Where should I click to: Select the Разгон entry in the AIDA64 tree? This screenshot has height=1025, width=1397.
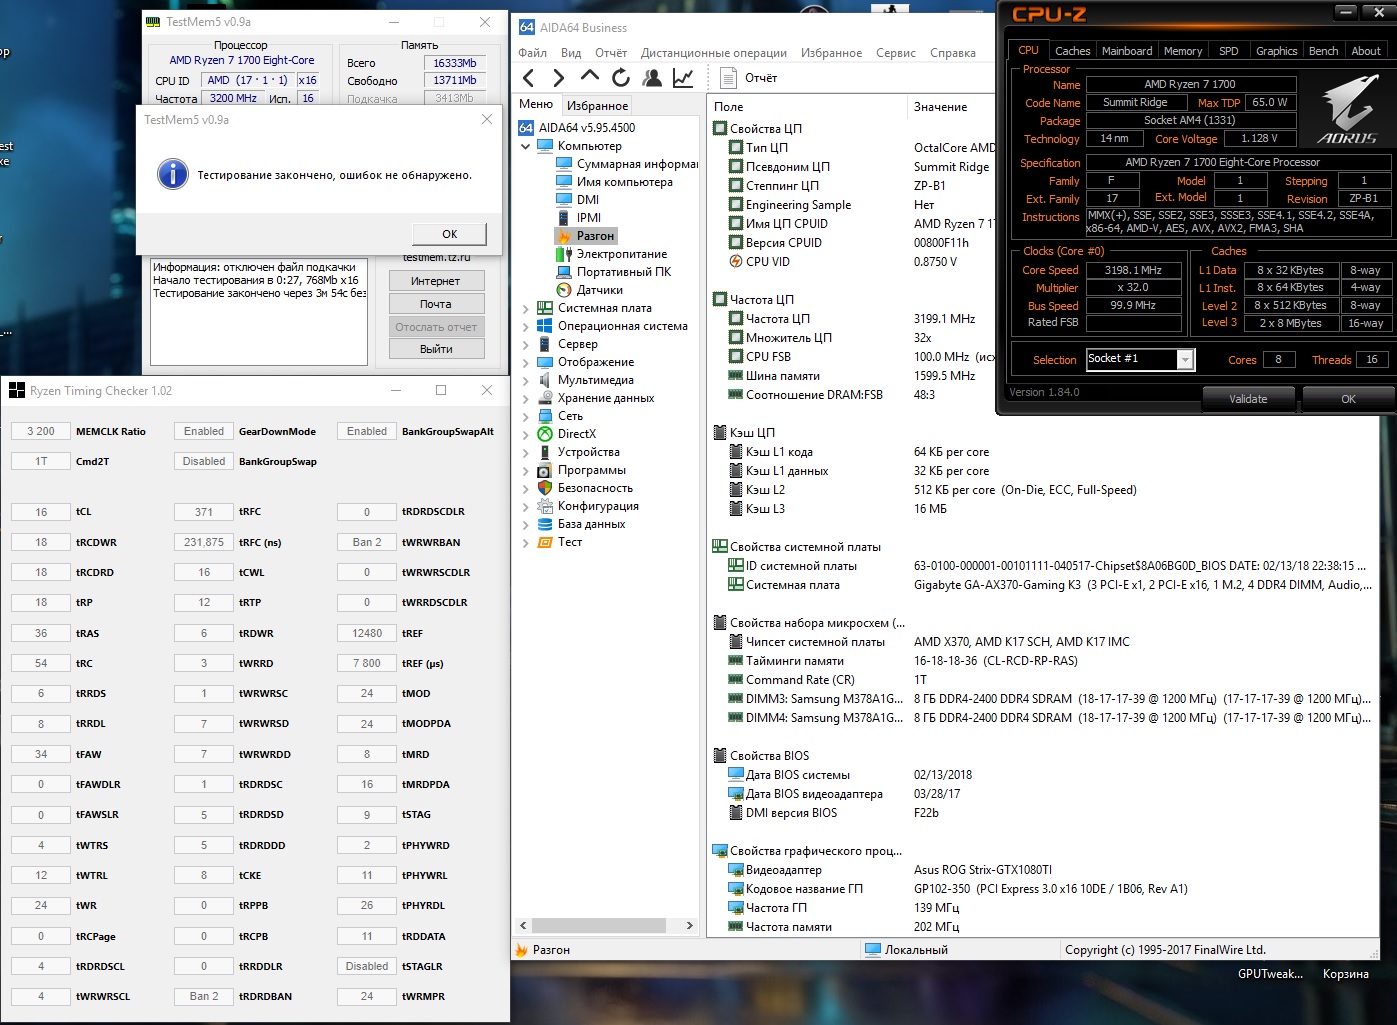click(x=586, y=236)
